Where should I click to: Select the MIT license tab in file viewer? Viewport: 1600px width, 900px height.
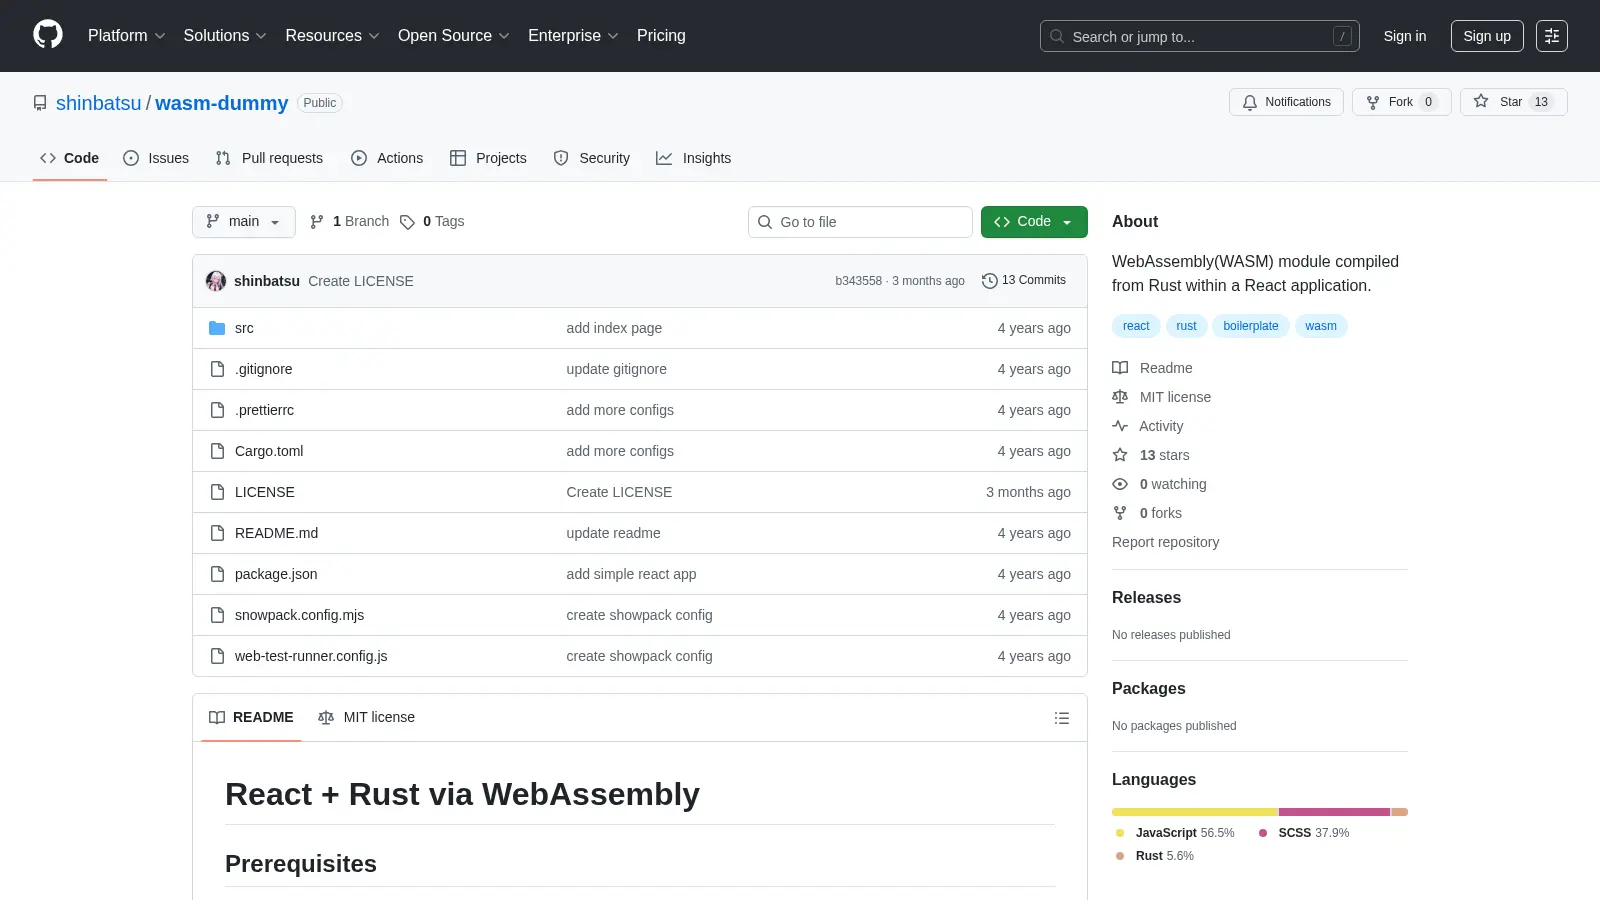coord(366,718)
